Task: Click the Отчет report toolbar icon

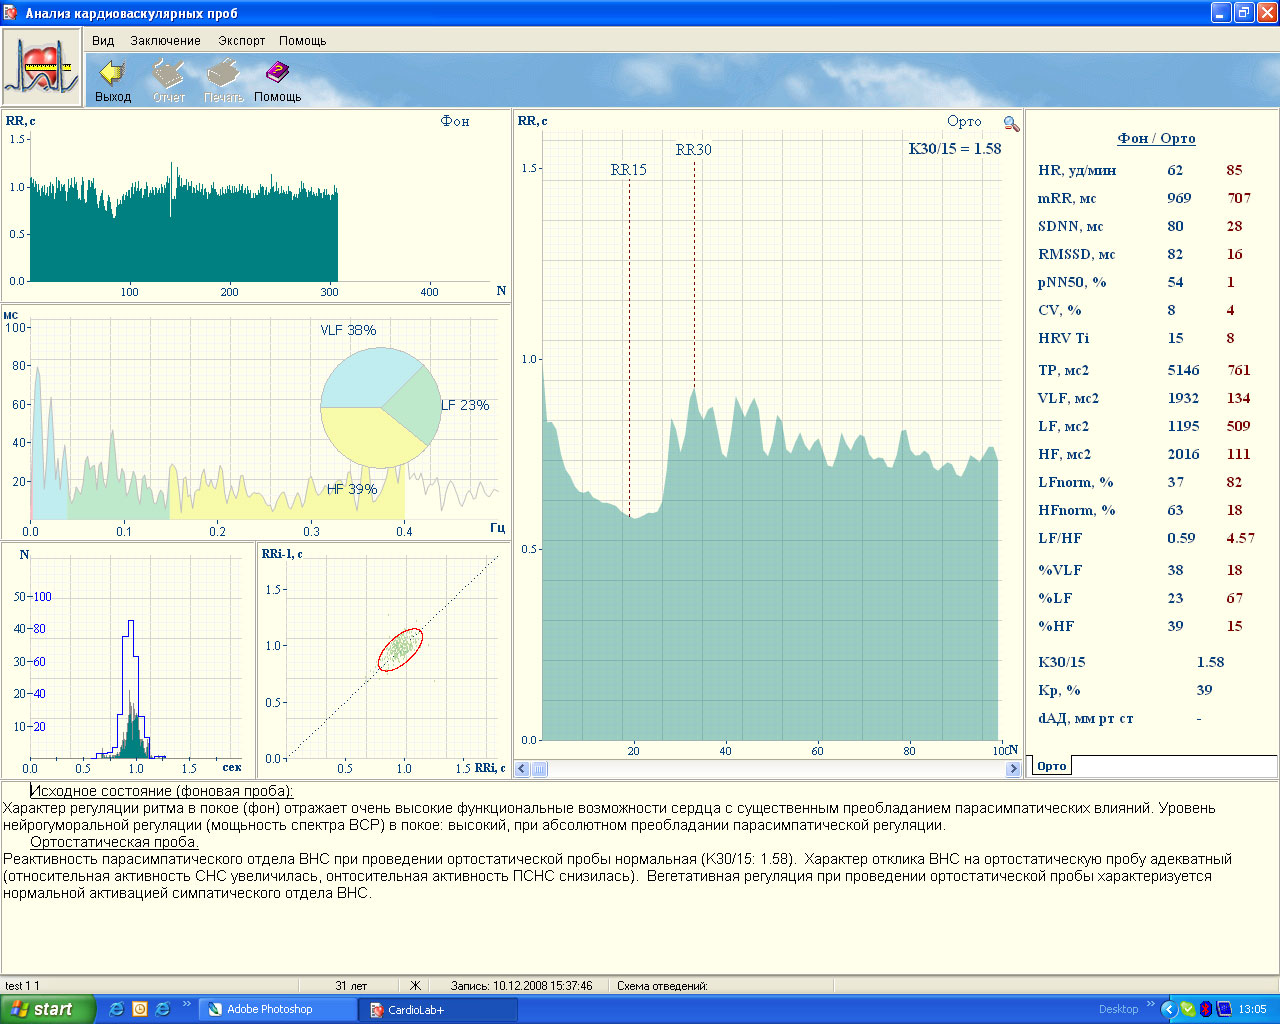Action: [x=168, y=74]
